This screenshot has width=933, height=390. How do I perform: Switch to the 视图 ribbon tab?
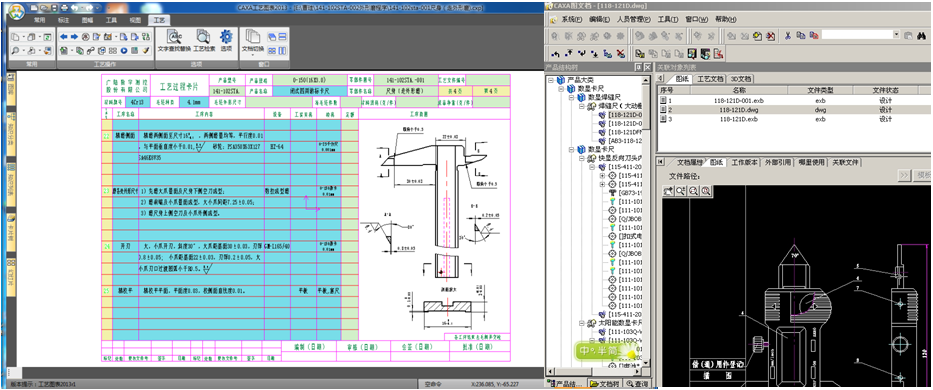(135, 20)
